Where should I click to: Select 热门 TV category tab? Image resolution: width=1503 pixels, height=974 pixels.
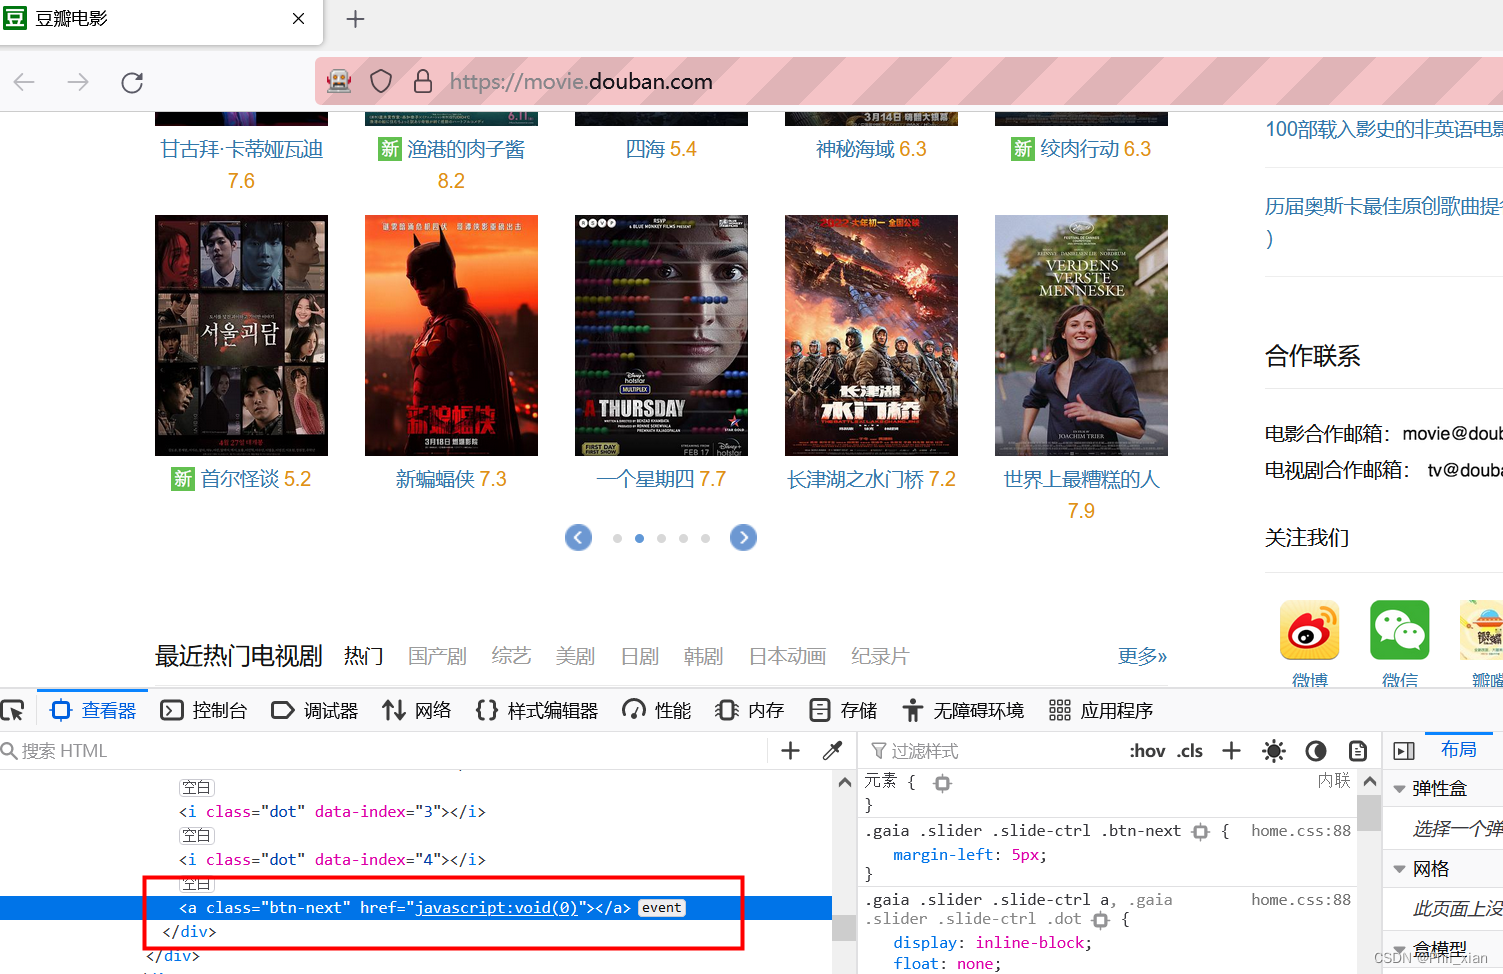coord(364,656)
